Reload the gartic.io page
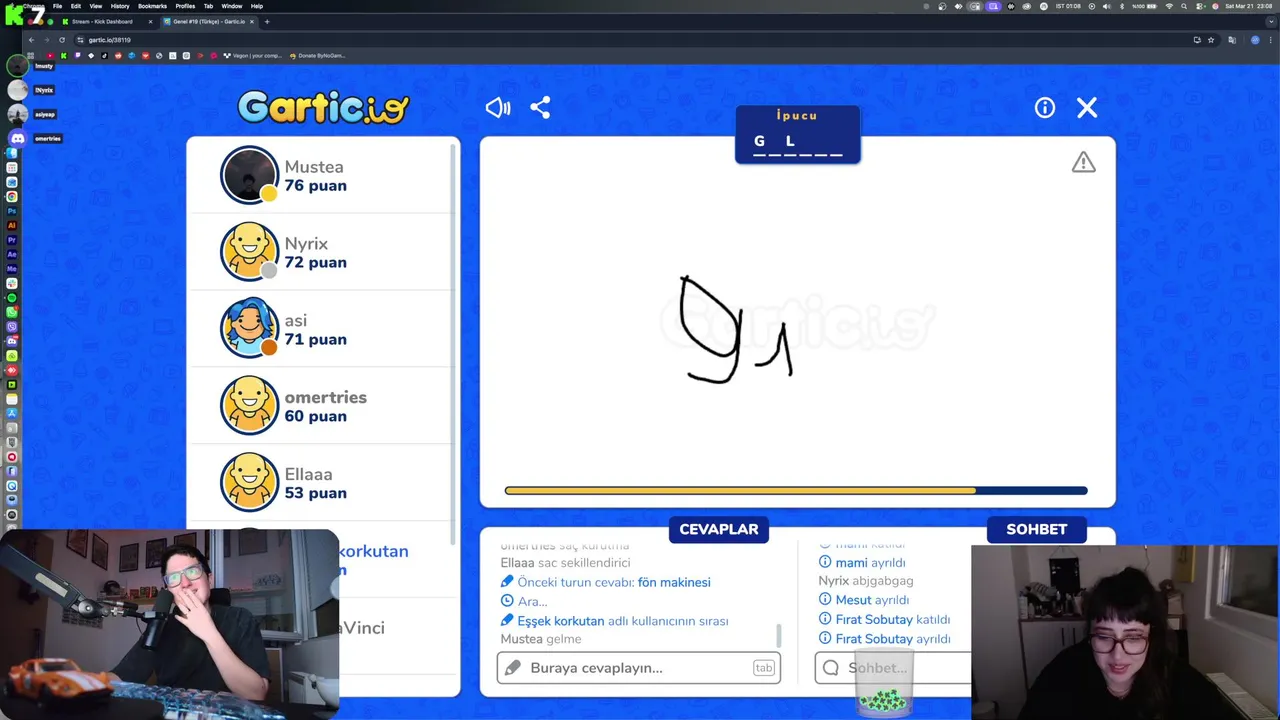 coord(62,40)
